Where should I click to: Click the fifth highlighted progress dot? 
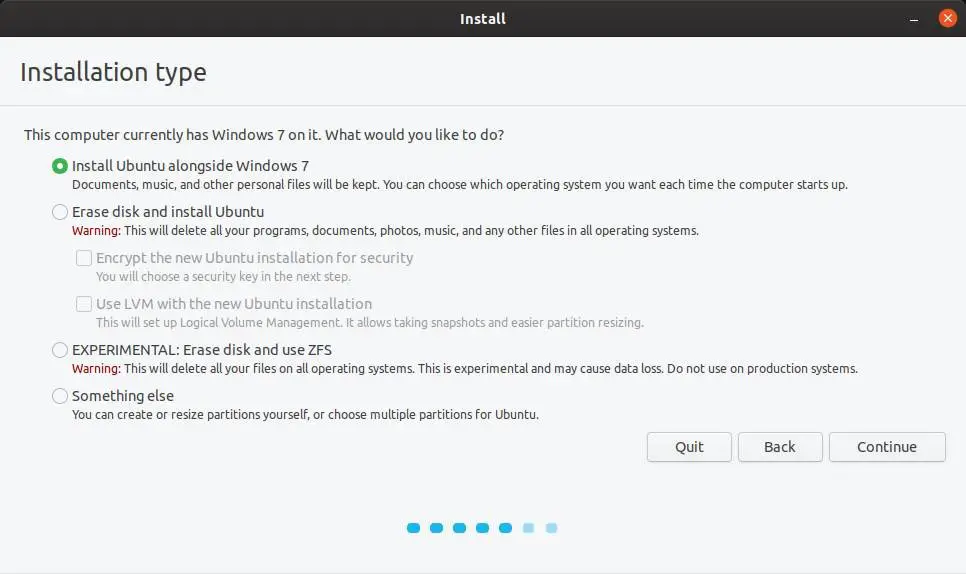(506, 528)
